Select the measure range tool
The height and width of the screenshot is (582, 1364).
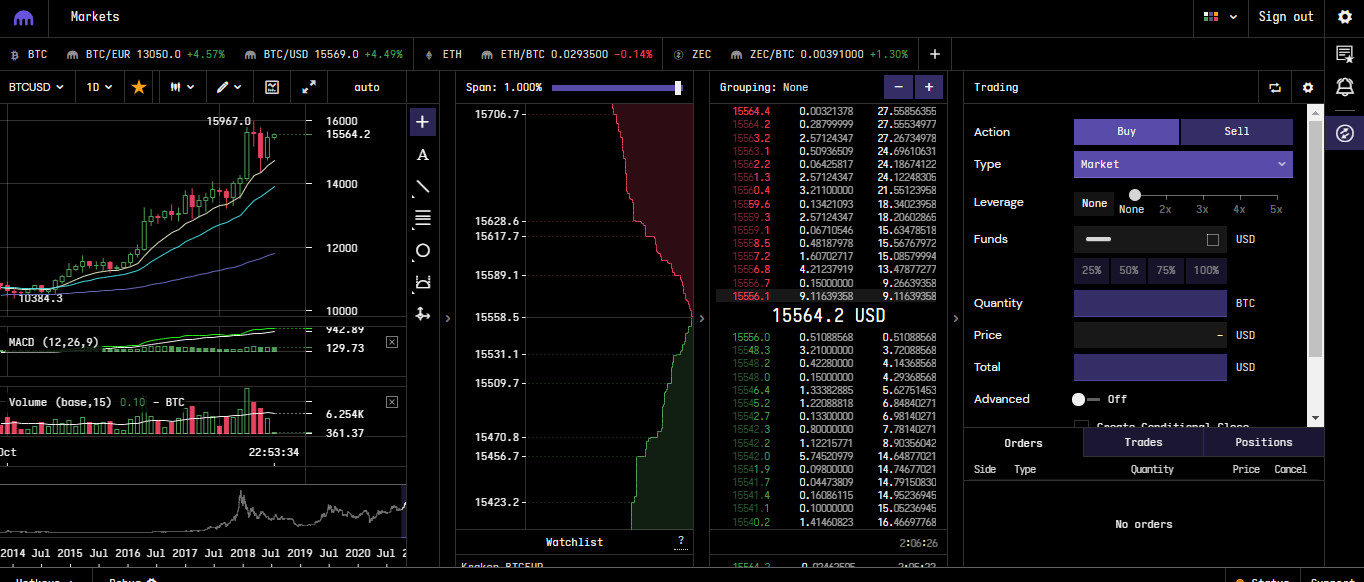[422, 282]
